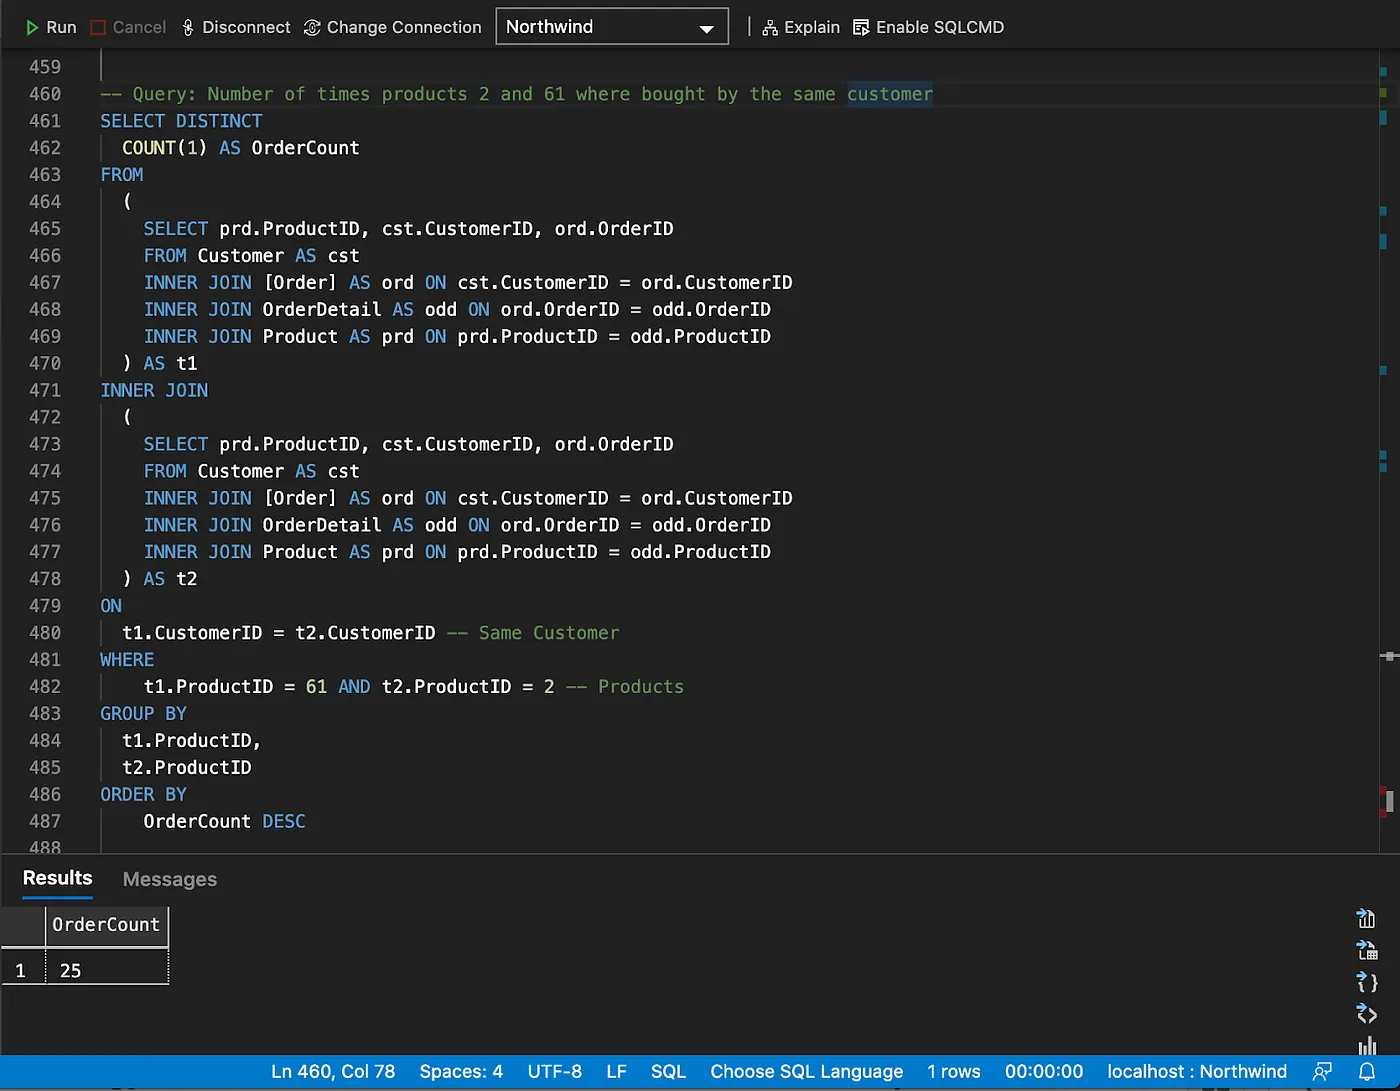The height and width of the screenshot is (1091, 1400).
Task: Place cursor on the ORDER BY keyword
Action: 143,794
